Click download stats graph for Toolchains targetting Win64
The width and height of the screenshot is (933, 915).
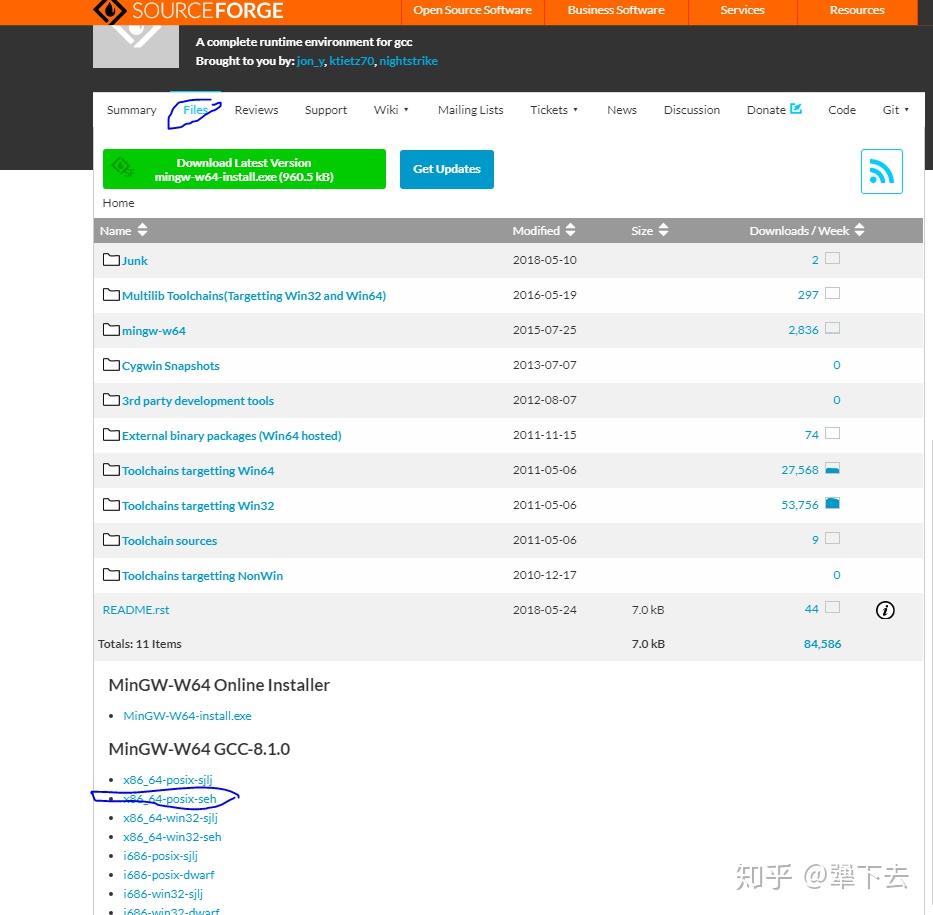pos(832,468)
